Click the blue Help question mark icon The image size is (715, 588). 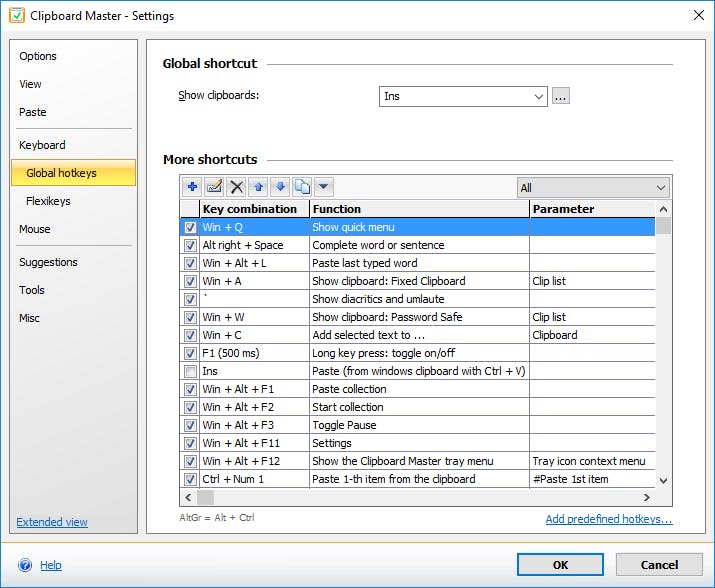[25, 565]
